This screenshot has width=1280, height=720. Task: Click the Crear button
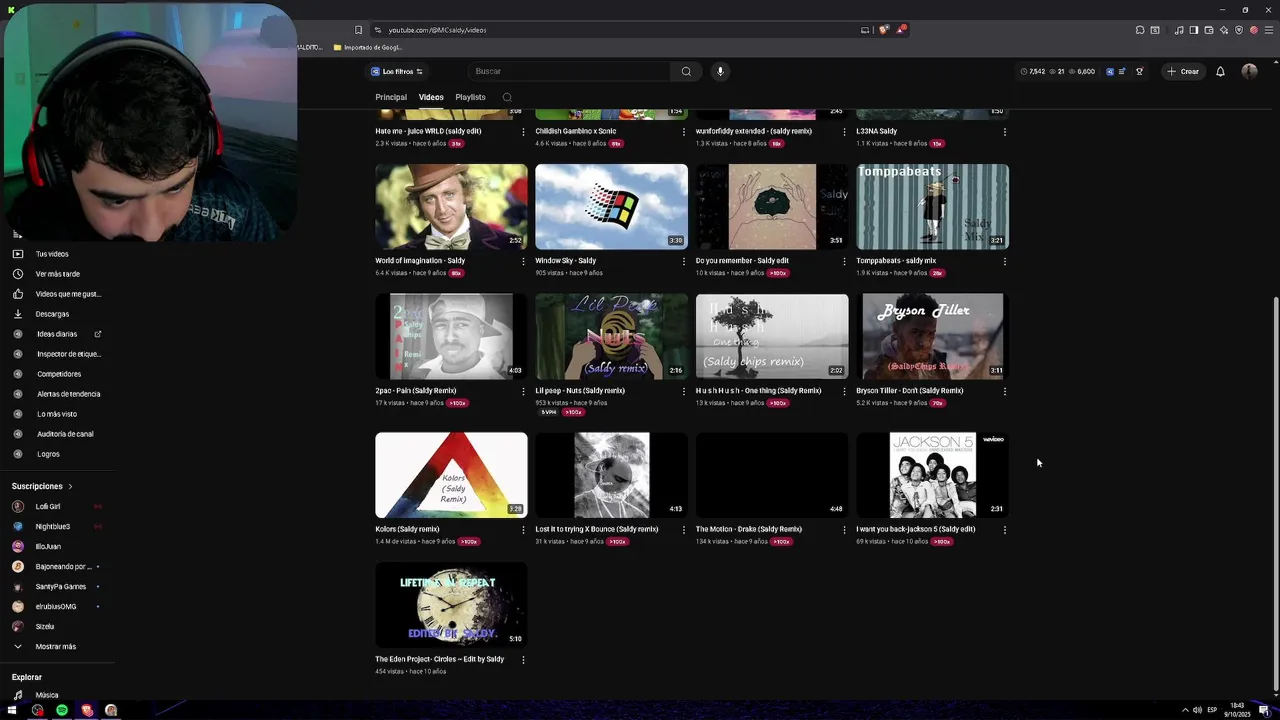pos(1182,71)
